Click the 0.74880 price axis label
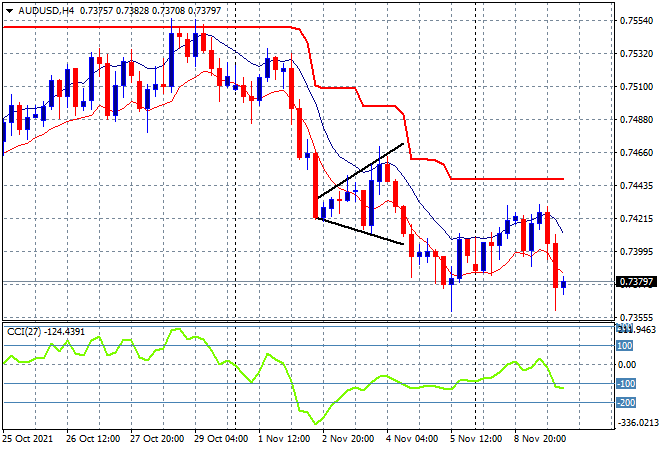 pos(636,120)
